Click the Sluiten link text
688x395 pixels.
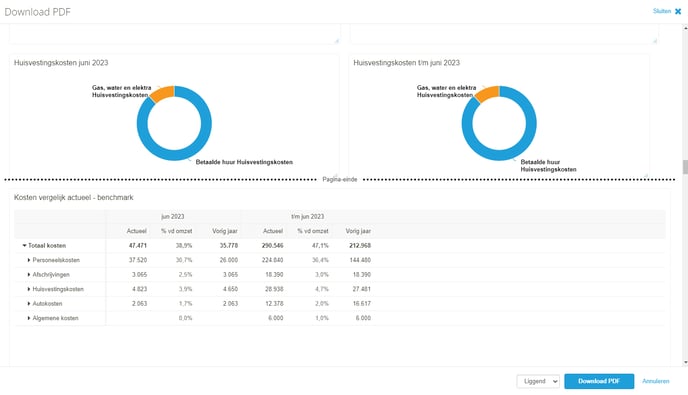[x=662, y=11]
